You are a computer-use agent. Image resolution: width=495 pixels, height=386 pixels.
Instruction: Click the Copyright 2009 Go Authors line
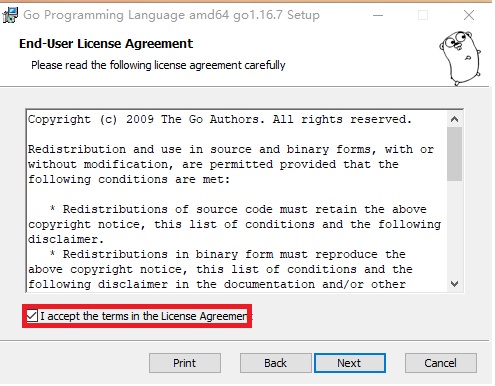(220, 119)
